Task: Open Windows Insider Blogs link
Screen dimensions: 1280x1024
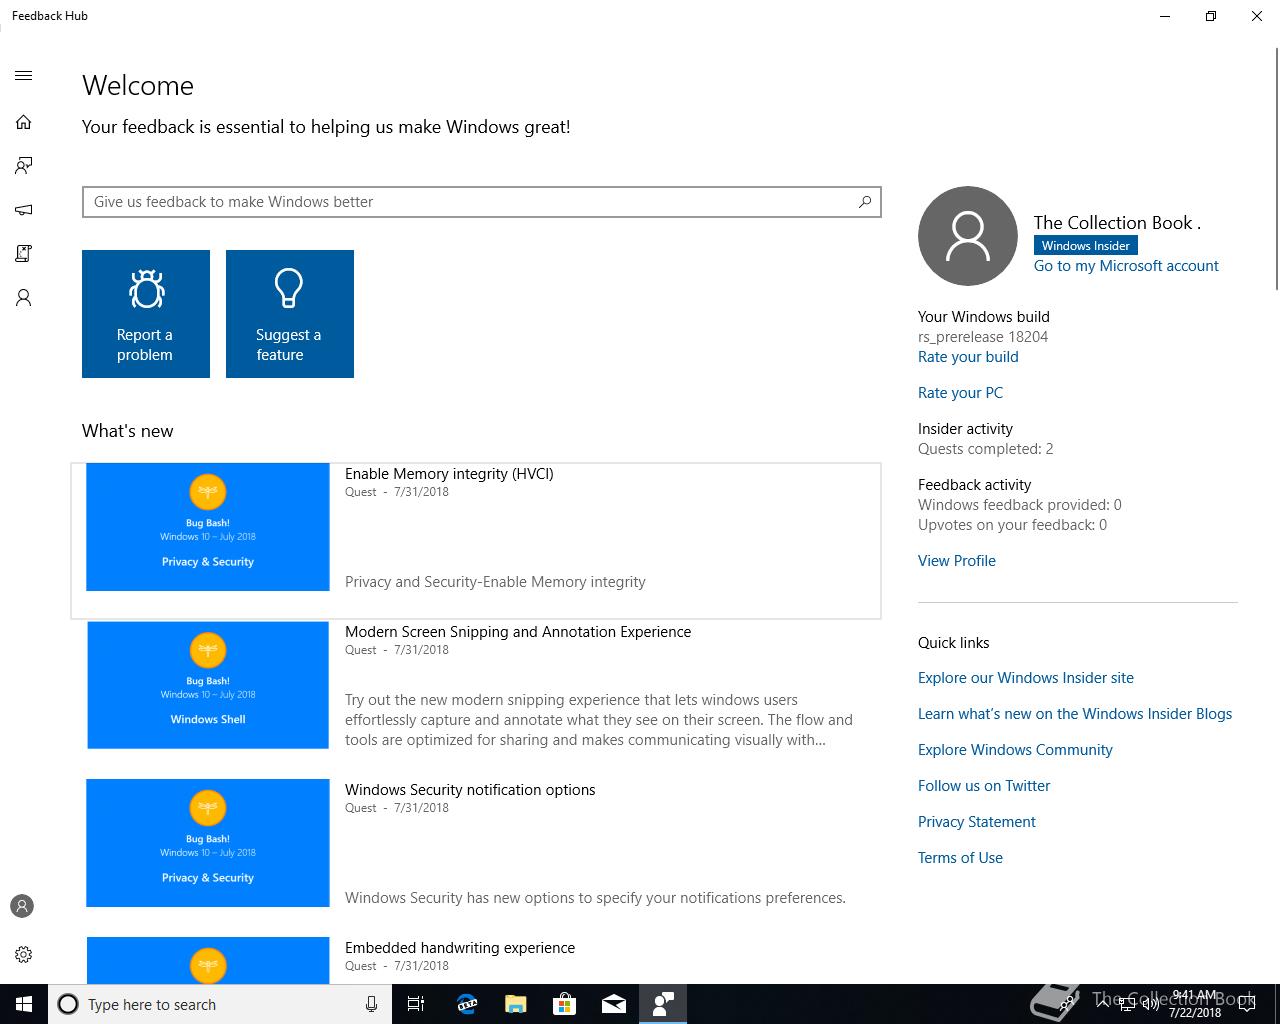Action: click(x=1075, y=714)
